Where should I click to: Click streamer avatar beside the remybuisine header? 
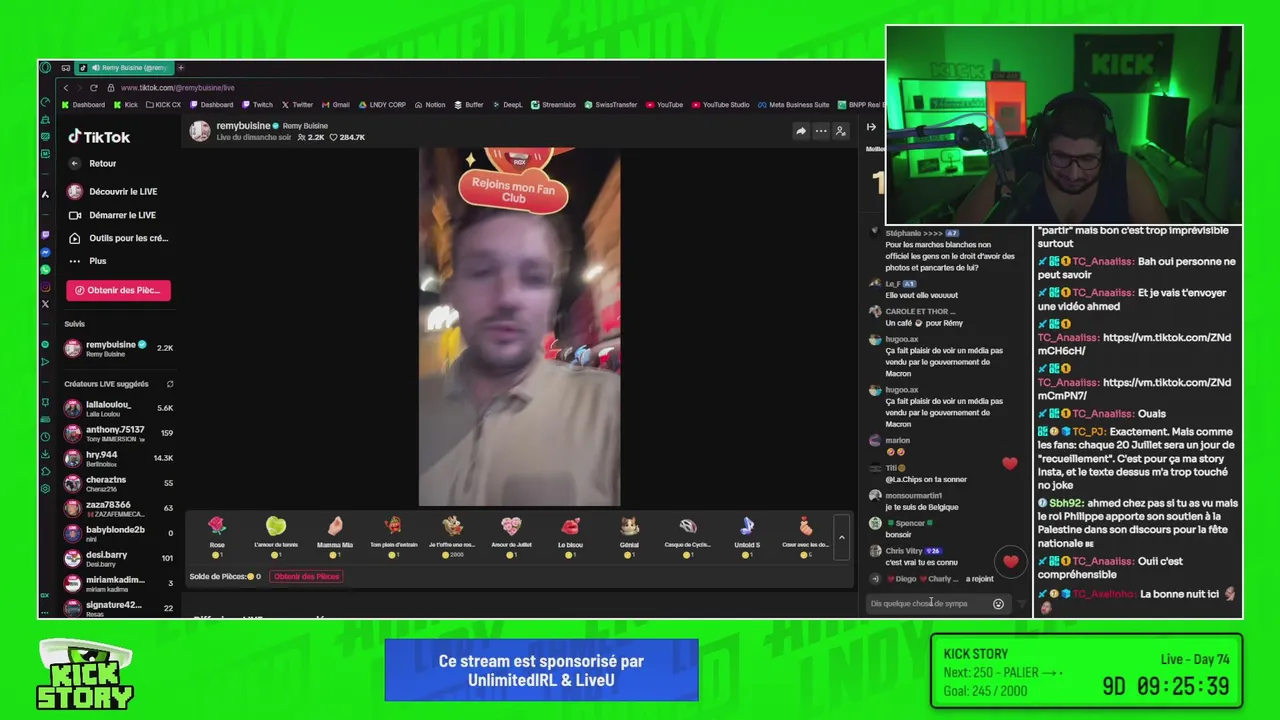(x=200, y=131)
